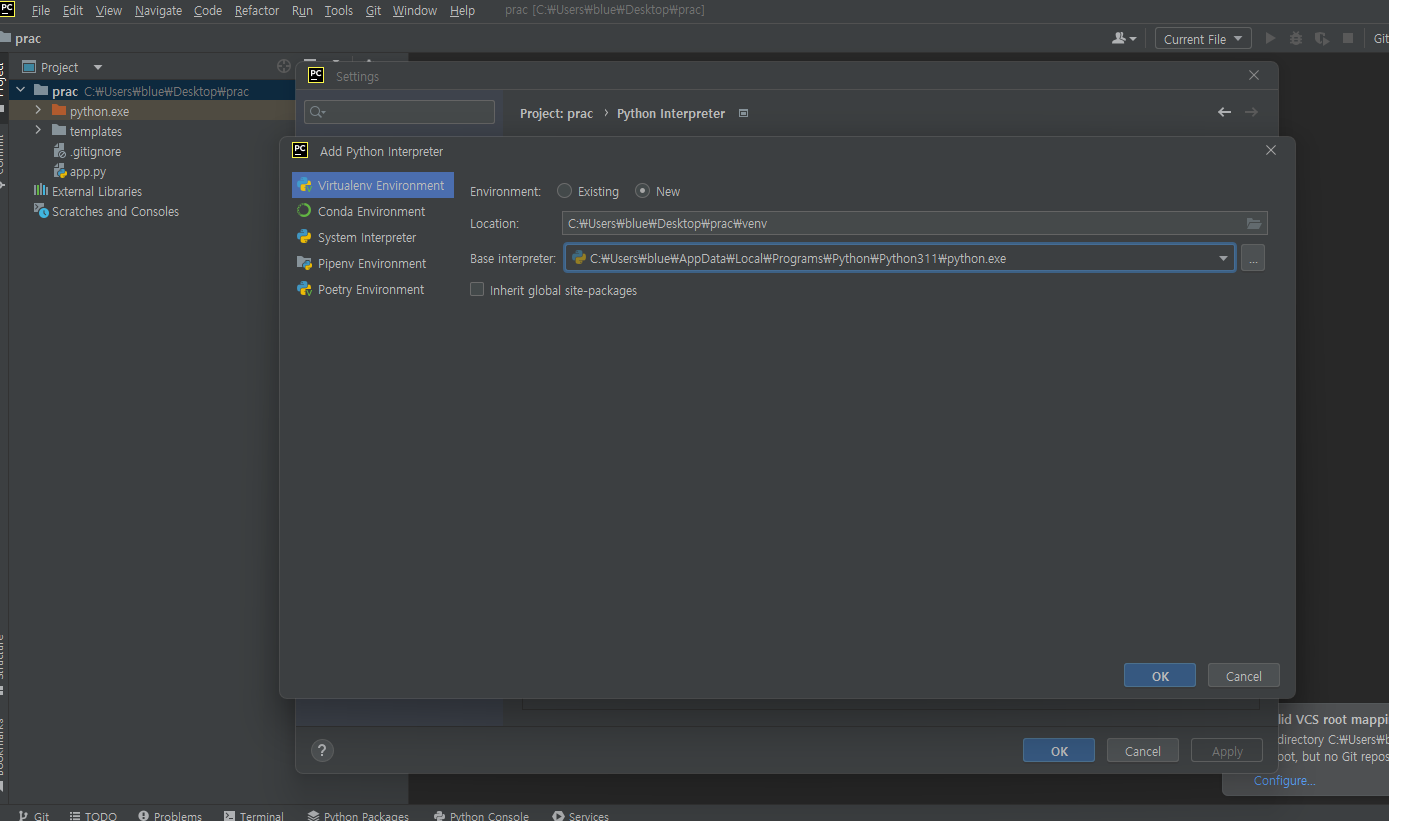Viewport: 1409px width, 833px height.
Task: Close the Settings window
Action: pos(1255,76)
